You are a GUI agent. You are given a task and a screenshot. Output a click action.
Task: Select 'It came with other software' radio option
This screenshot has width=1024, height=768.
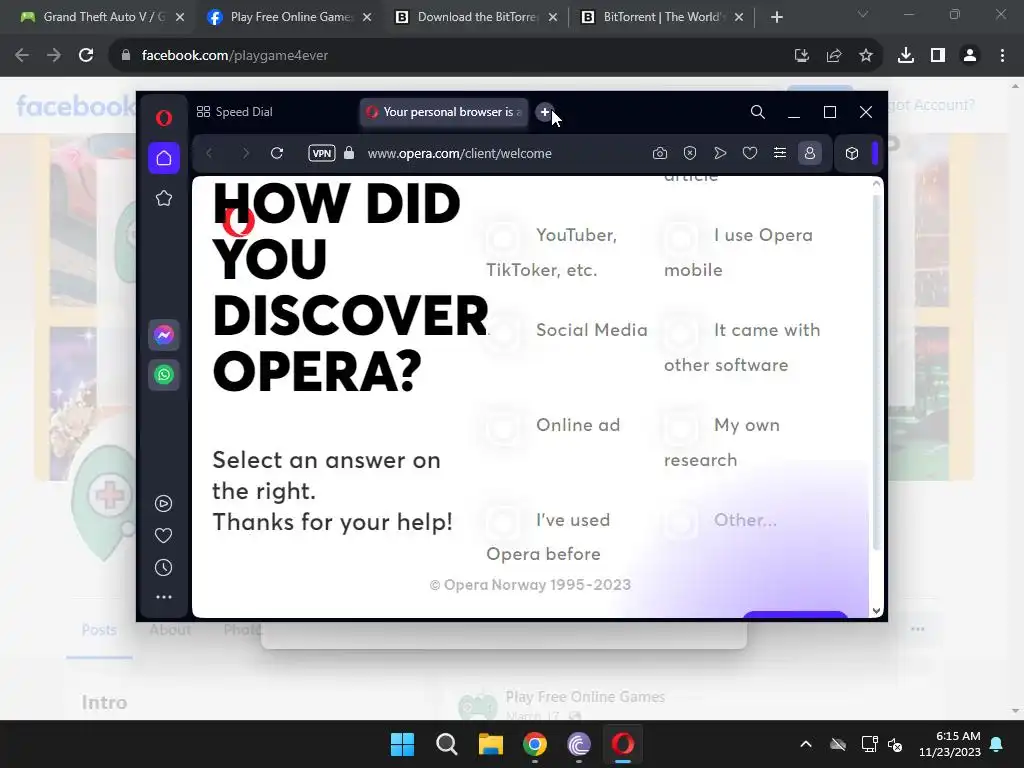point(680,332)
